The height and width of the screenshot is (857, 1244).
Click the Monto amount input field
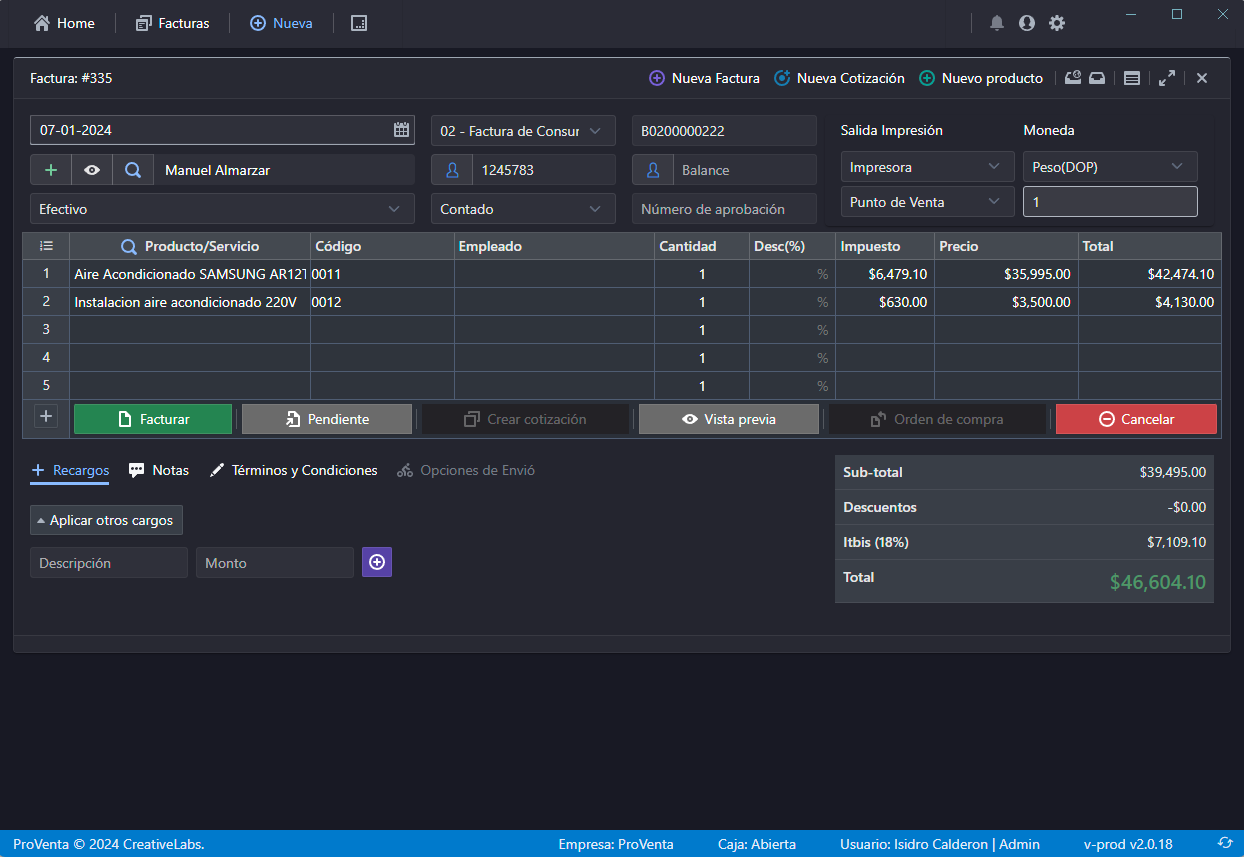274,562
